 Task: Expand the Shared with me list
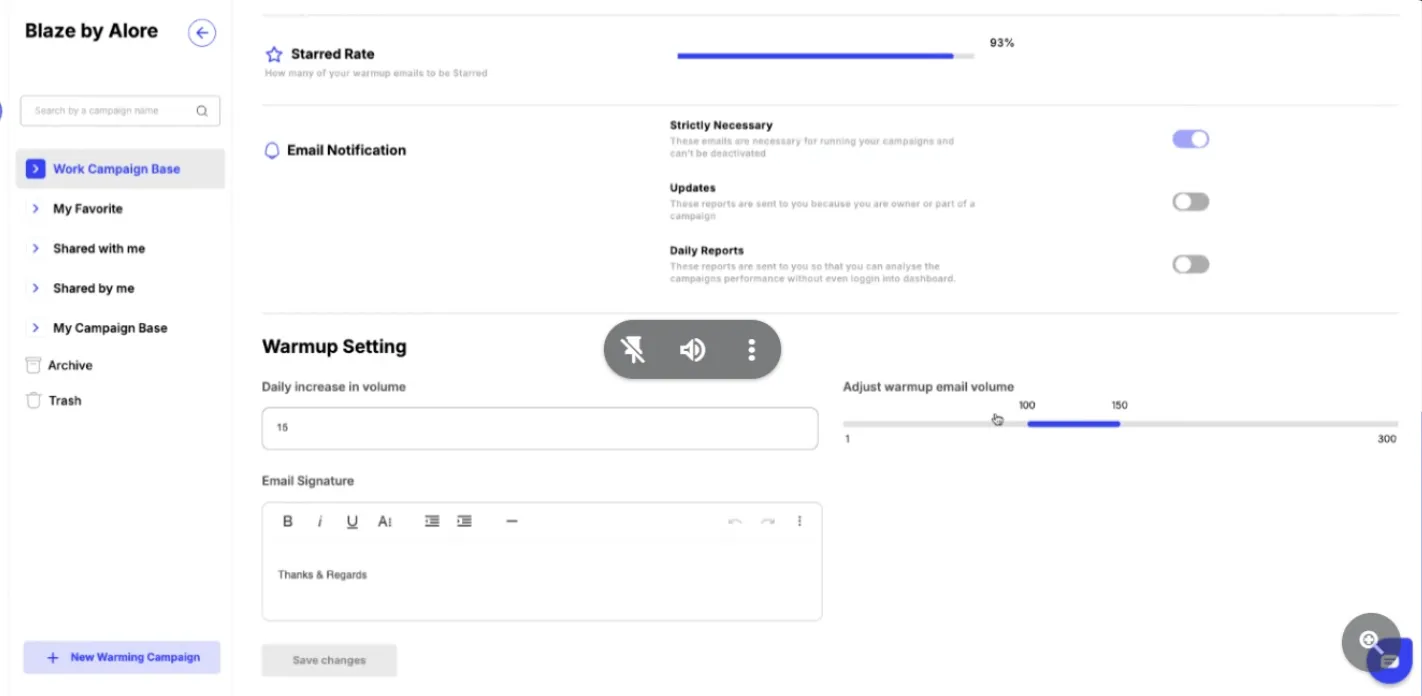coord(36,248)
